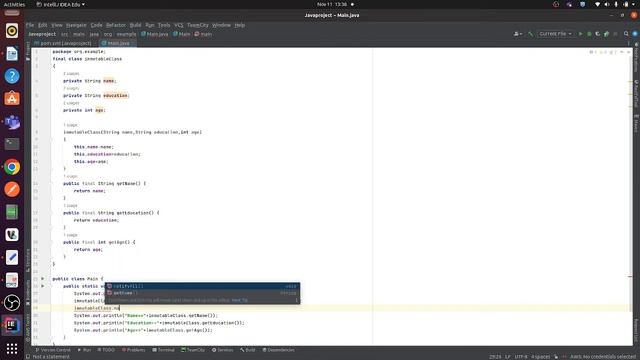Open the File menu
This screenshot has width=640, height=360.
tap(30, 25)
